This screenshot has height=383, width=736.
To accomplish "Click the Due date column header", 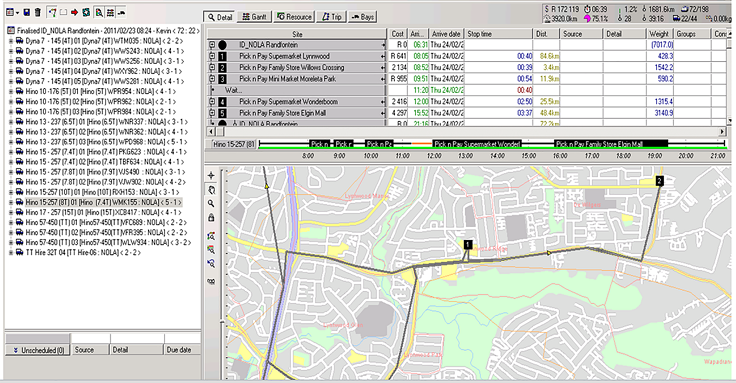I will coord(182,350).
